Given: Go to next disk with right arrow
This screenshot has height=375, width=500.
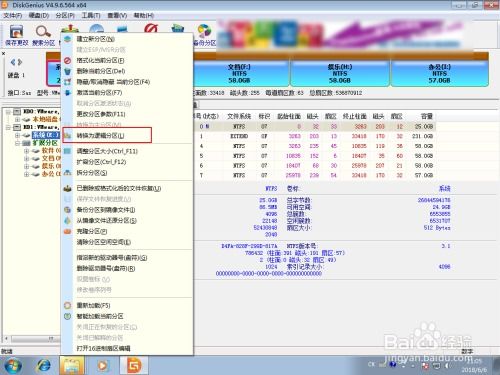Looking at the screenshot, I should [x=20, y=62].
